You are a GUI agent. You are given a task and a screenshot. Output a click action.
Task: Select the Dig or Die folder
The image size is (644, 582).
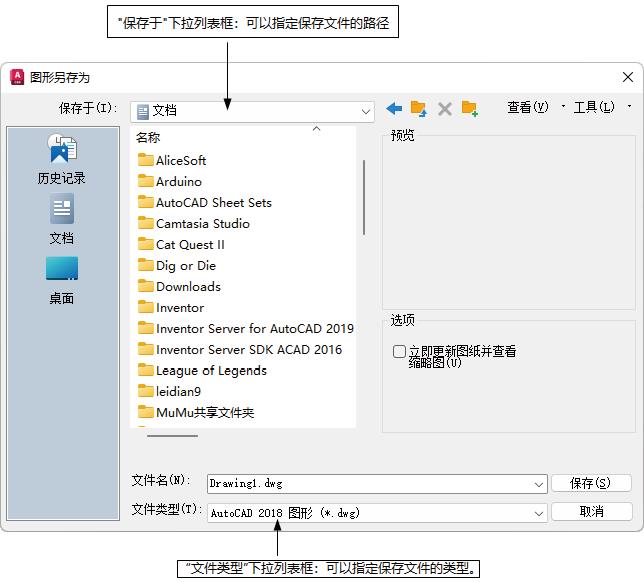pyautogui.click(x=177, y=265)
